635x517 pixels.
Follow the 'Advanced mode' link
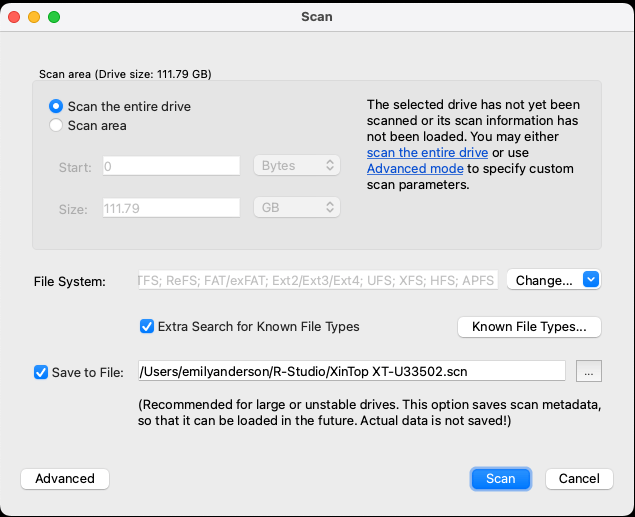point(415,168)
